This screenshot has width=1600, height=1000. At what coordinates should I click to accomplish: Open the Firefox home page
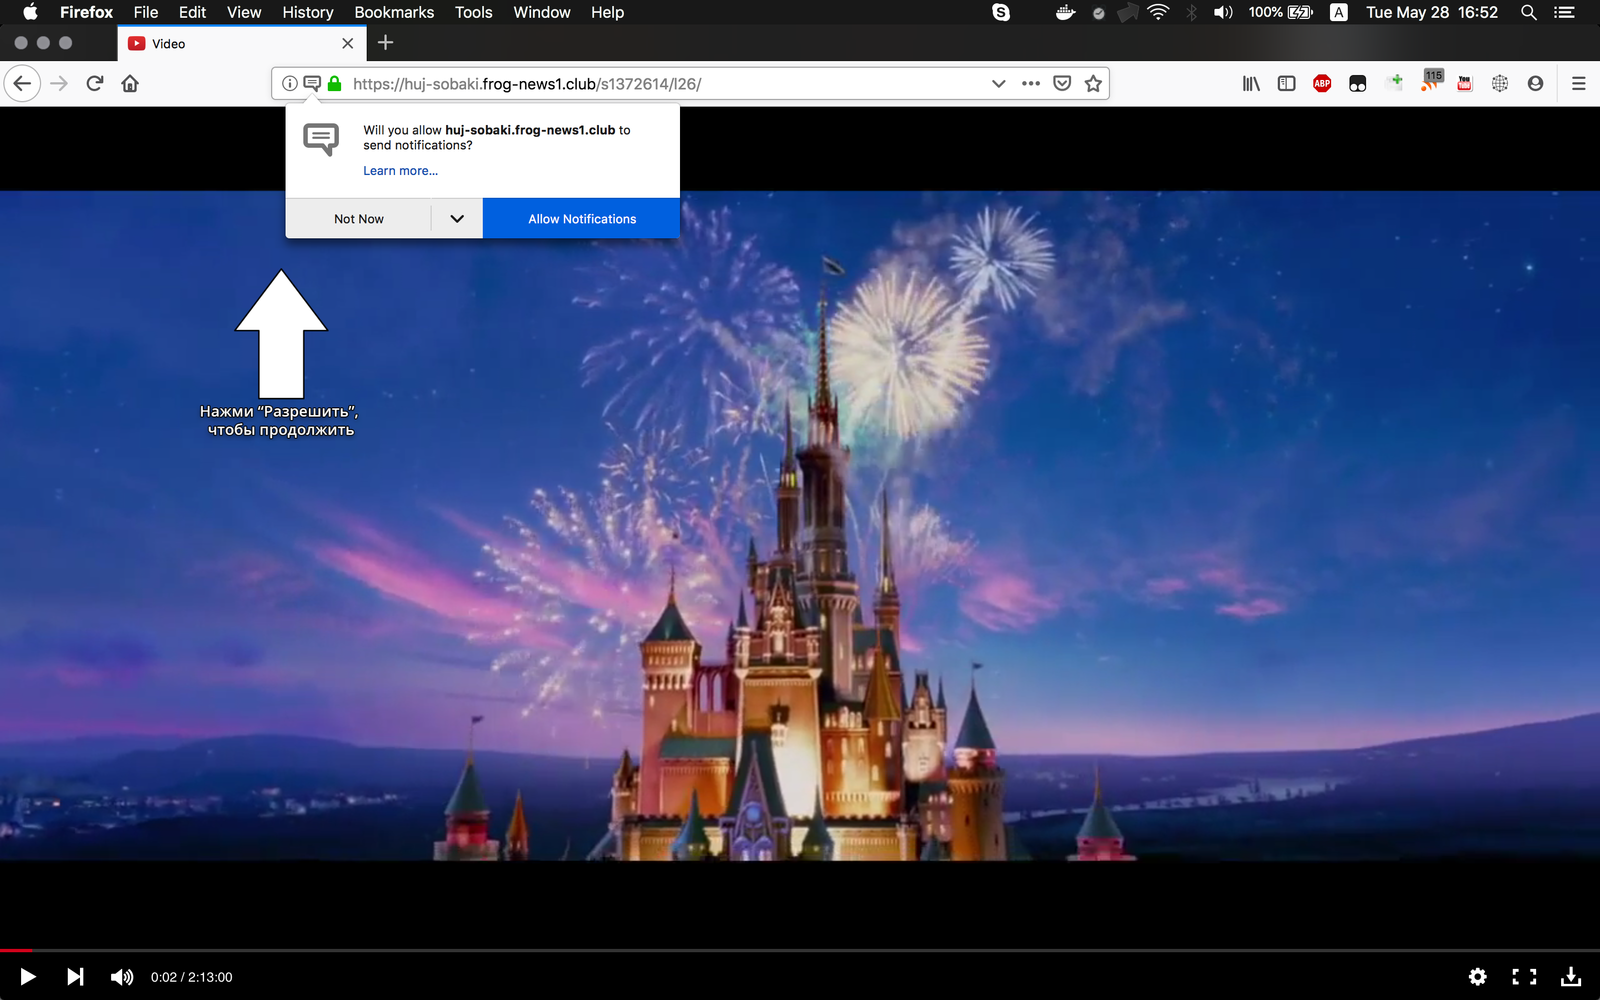coord(130,84)
